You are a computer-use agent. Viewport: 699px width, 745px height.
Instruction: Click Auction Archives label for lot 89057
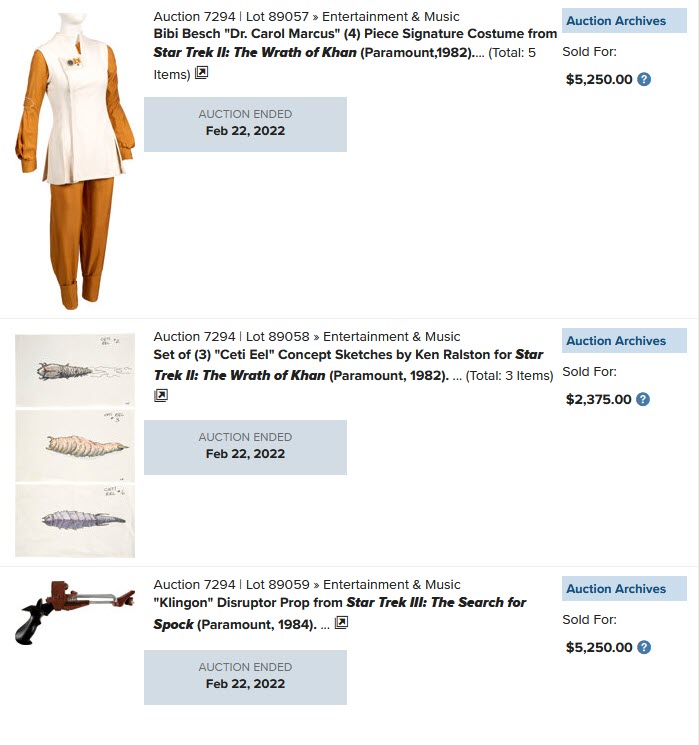[624, 20]
